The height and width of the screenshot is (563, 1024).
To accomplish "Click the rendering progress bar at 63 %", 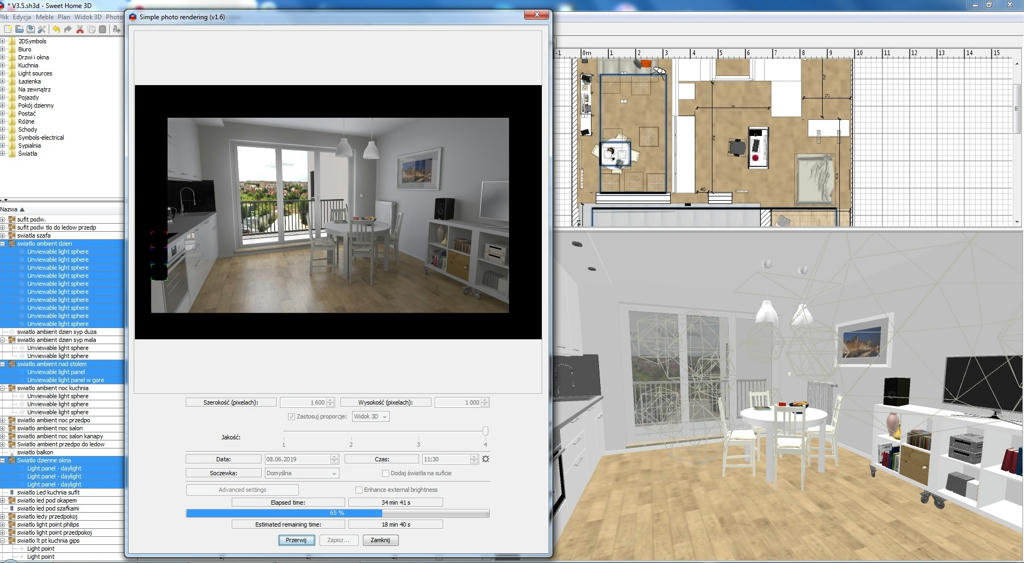I will point(338,513).
